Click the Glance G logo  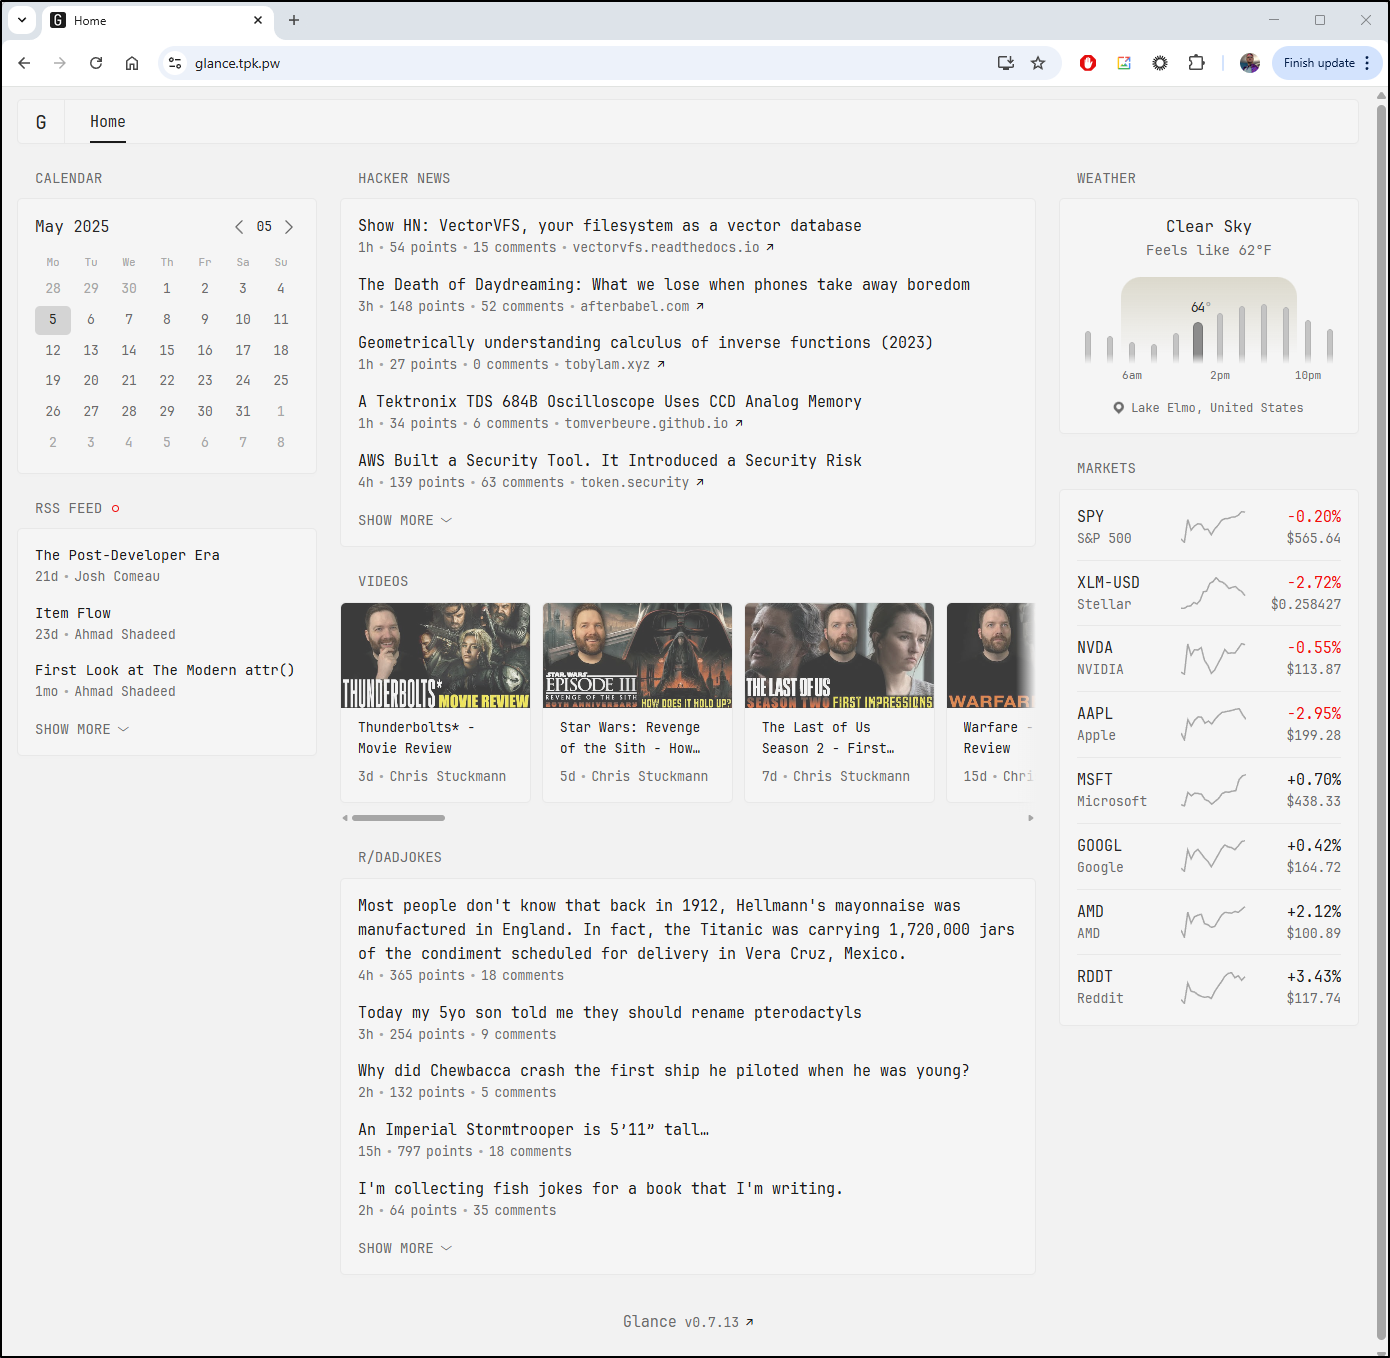[x=41, y=122]
